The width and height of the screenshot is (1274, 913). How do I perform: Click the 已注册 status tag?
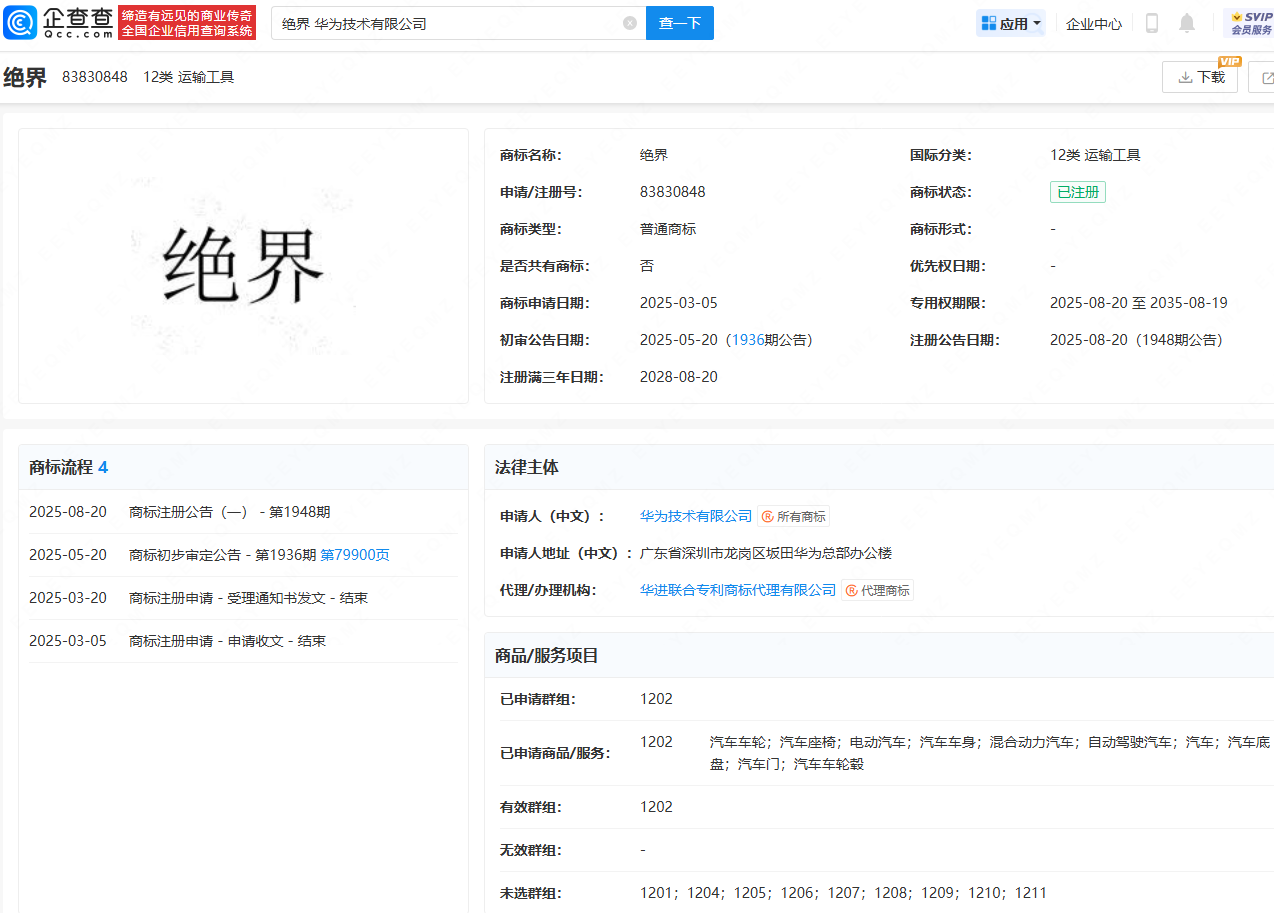pos(1077,192)
